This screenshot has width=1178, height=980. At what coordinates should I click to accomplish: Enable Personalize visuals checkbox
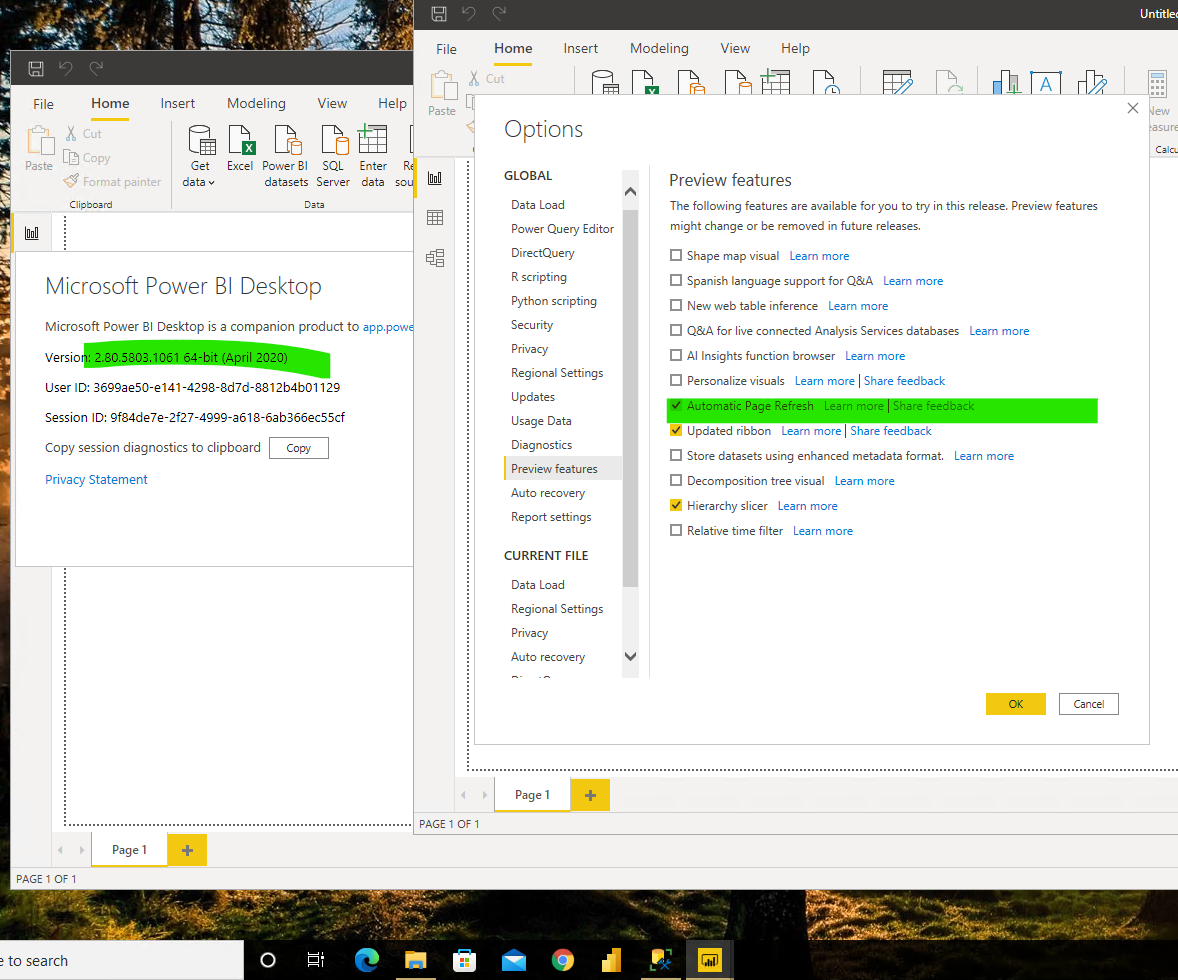(676, 380)
